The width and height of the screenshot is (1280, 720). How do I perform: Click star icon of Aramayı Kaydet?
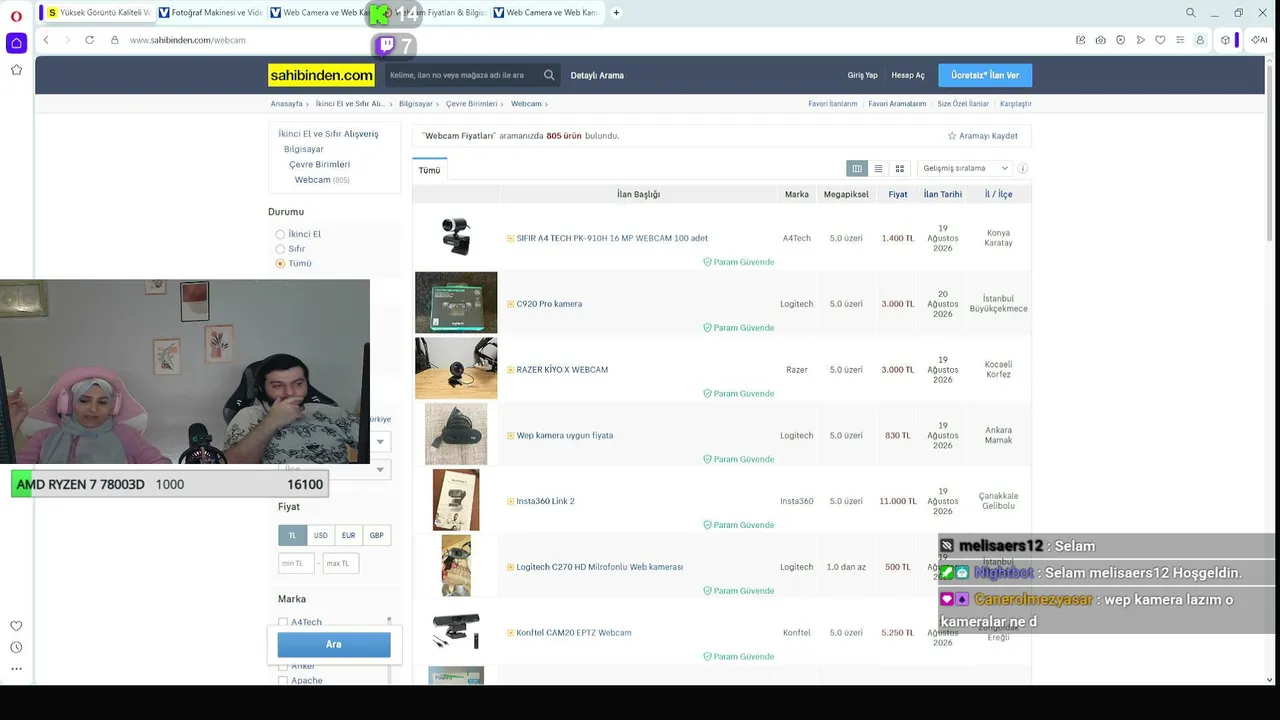952,136
